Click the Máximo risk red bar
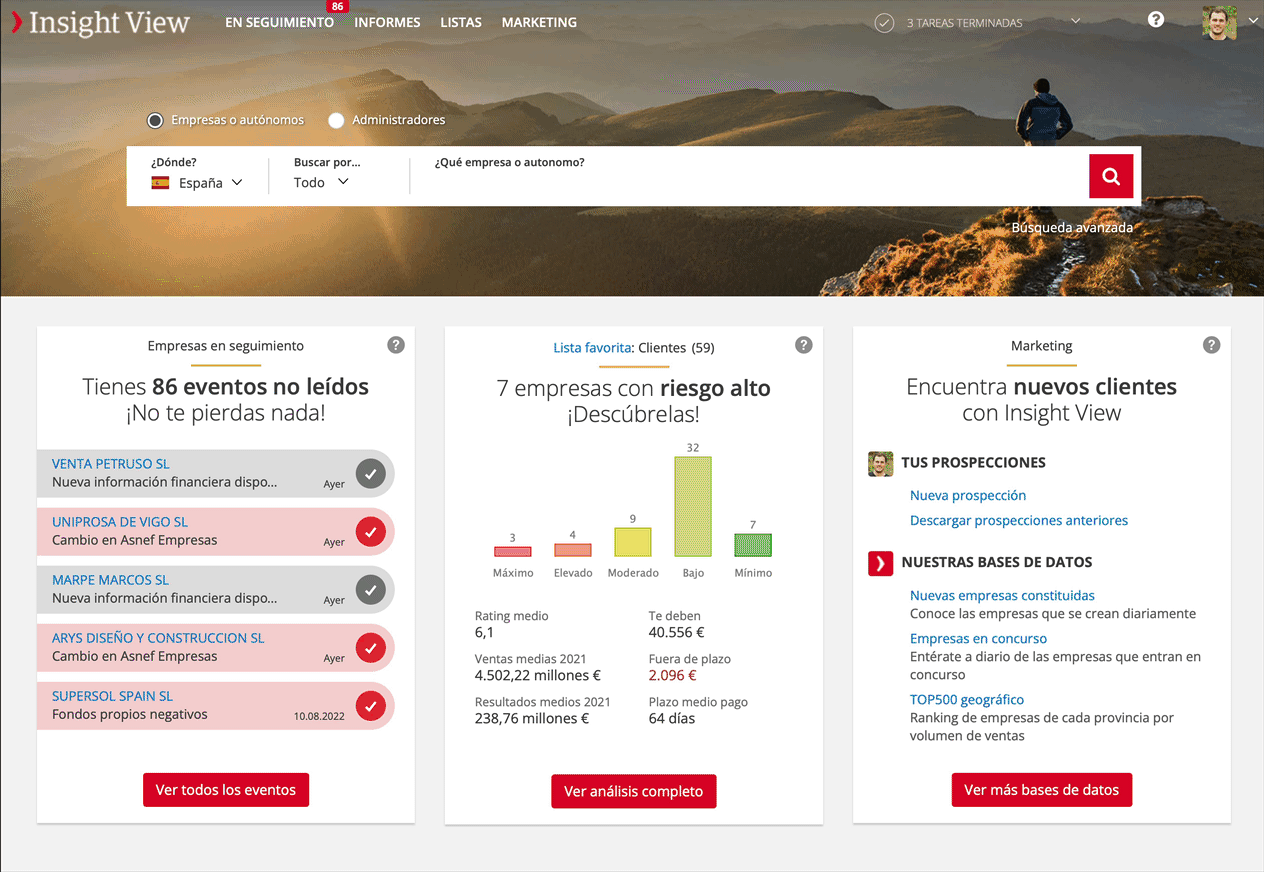The image size is (1264, 872). (513, 551)
